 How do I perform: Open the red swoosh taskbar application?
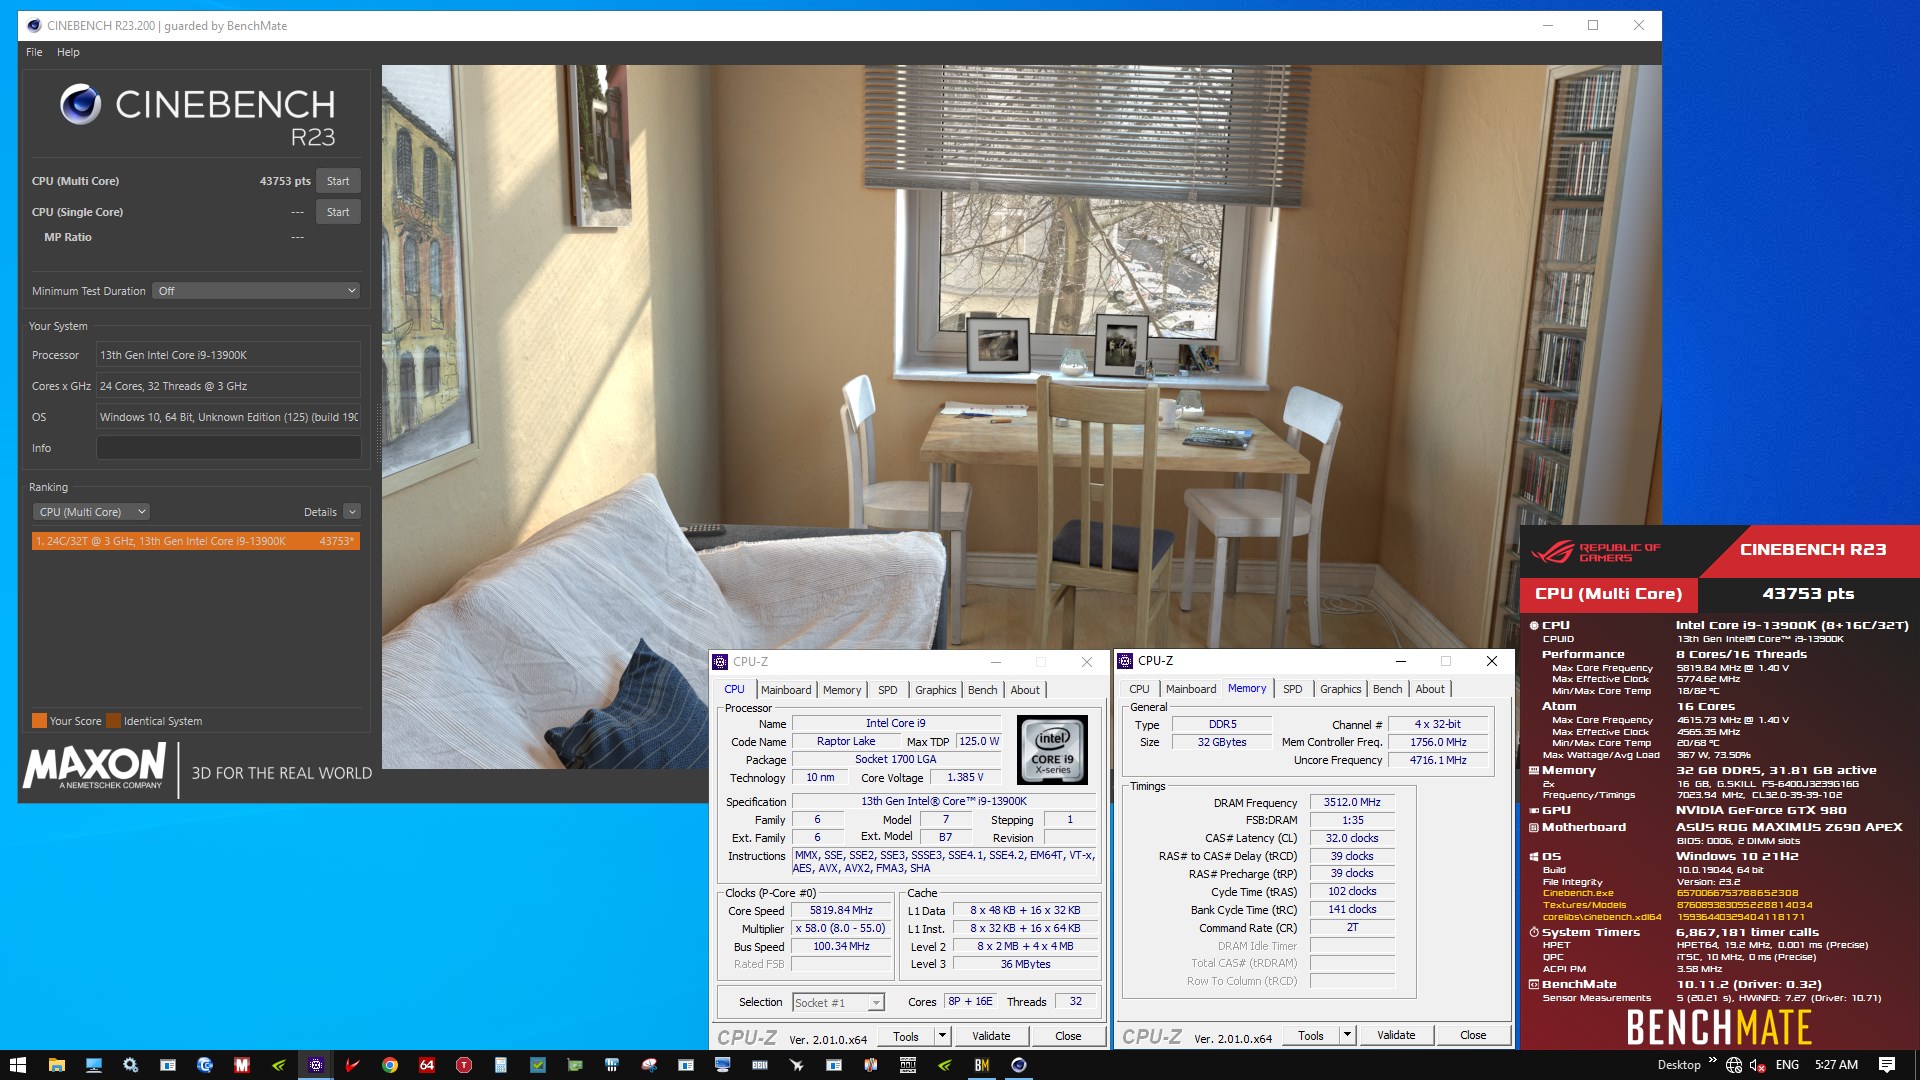[352, 1065]
